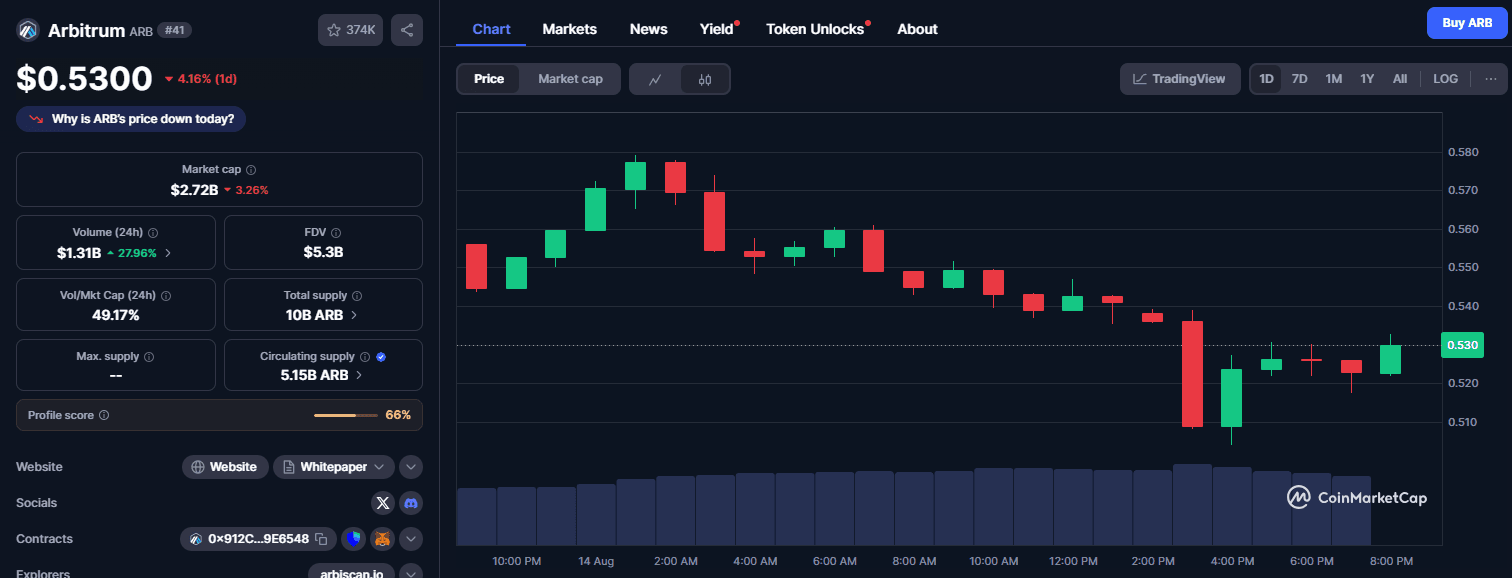Click the #41 rank badge

[174, 30]
